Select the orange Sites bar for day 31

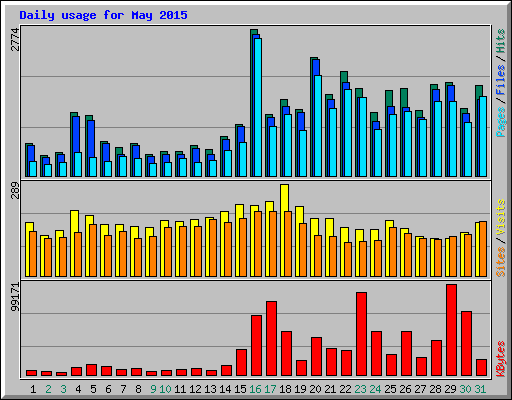[x=483, y=249]
